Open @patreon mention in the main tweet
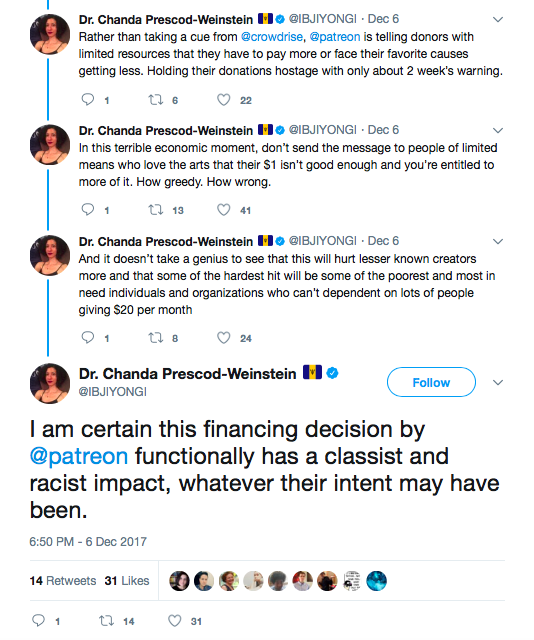 click(x=79, y=456)
